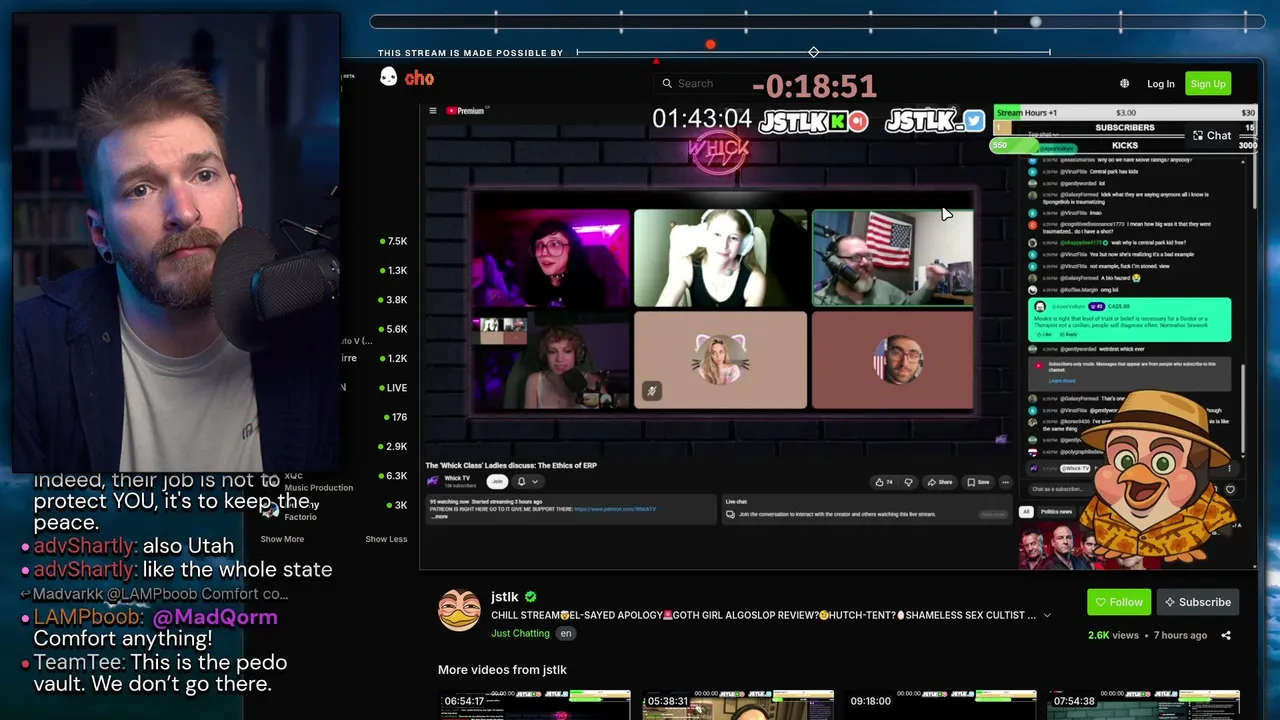Image resolution: width=1280 pixels, height=720 pixels.
Task: Open YouTube video more actions menu
Action: tap(1005, 482)
